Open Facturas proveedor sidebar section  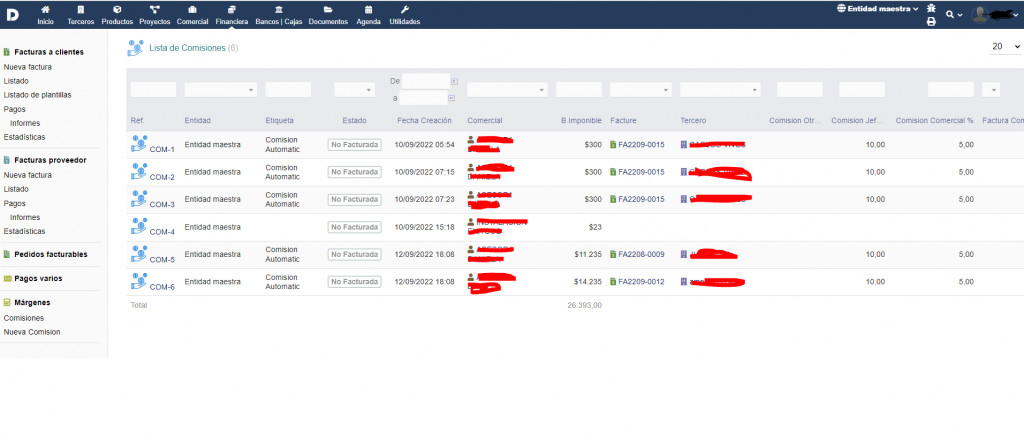(50, 160)
